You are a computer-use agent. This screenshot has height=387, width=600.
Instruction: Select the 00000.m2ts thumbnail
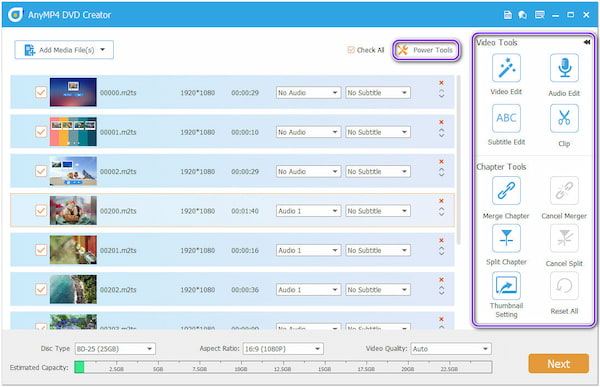73,92
